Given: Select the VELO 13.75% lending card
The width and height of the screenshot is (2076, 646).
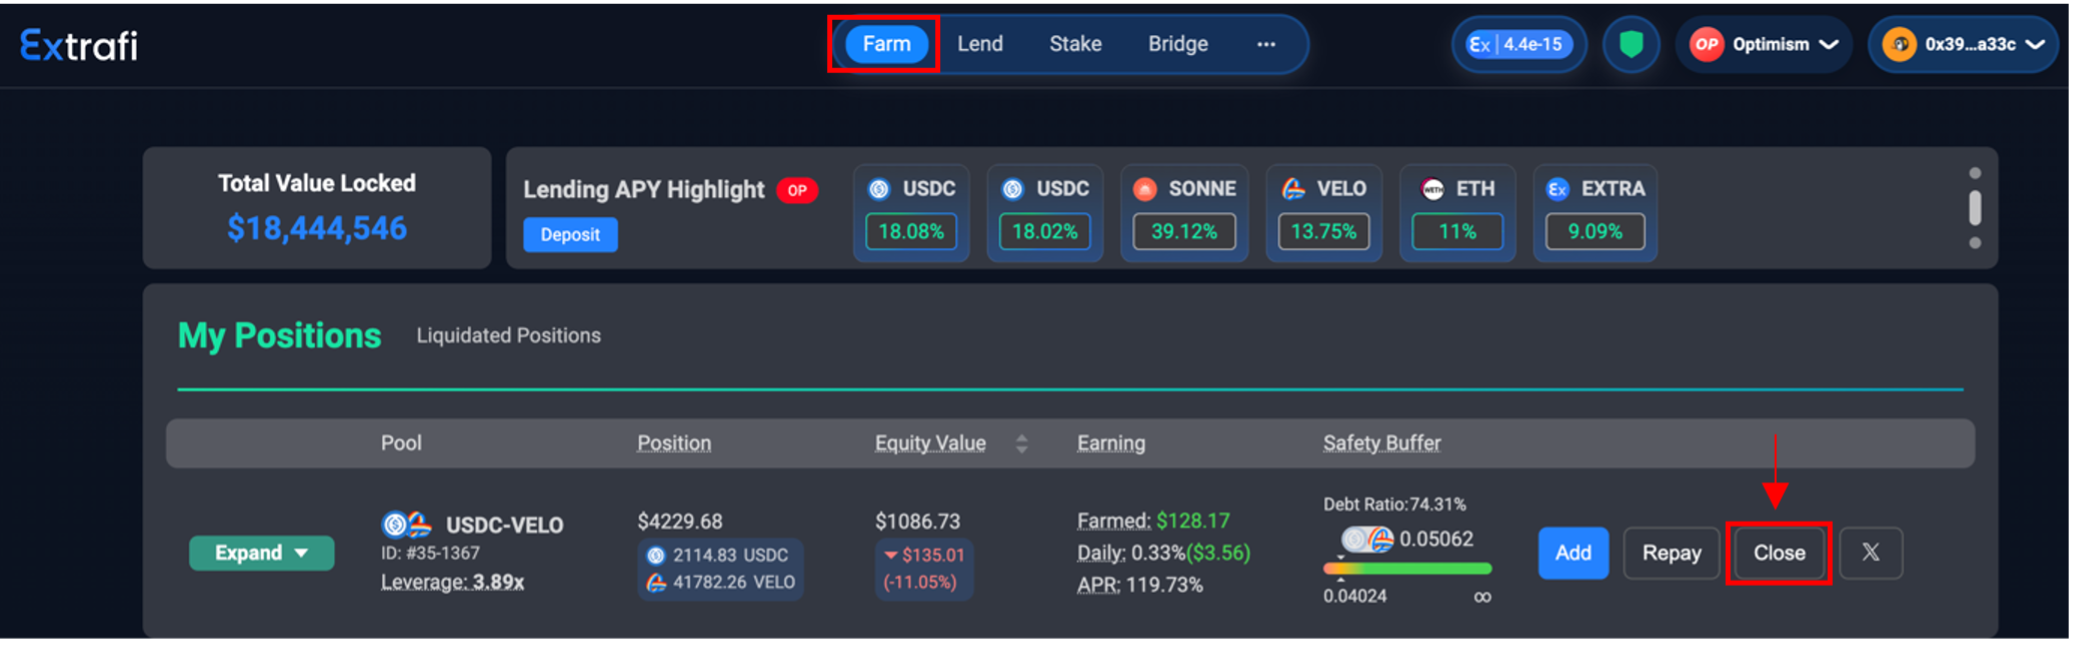Looking at the screenshot, I should (1324, 212).
